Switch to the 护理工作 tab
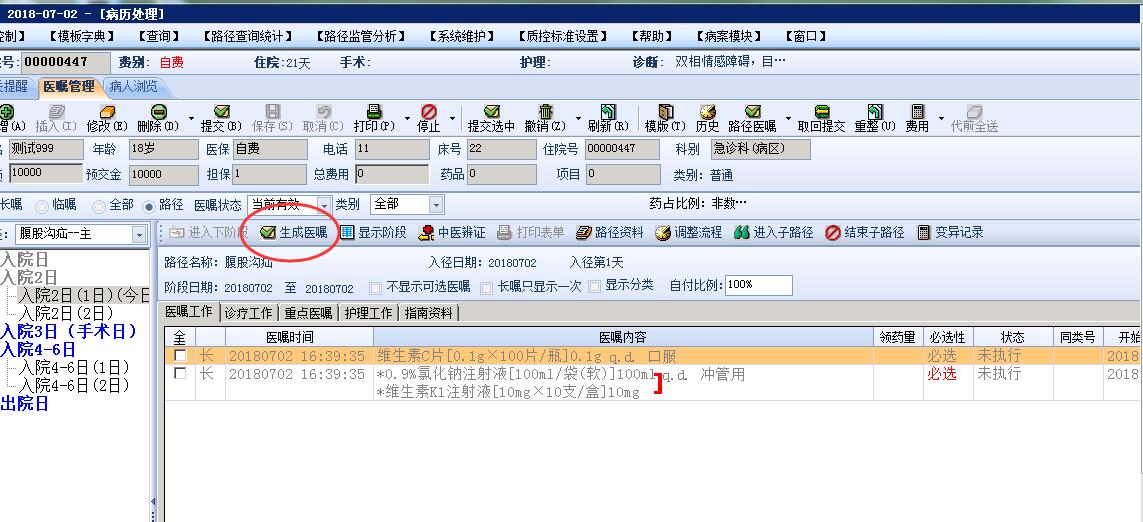The image size is (1143, 522). coord(368,313)
